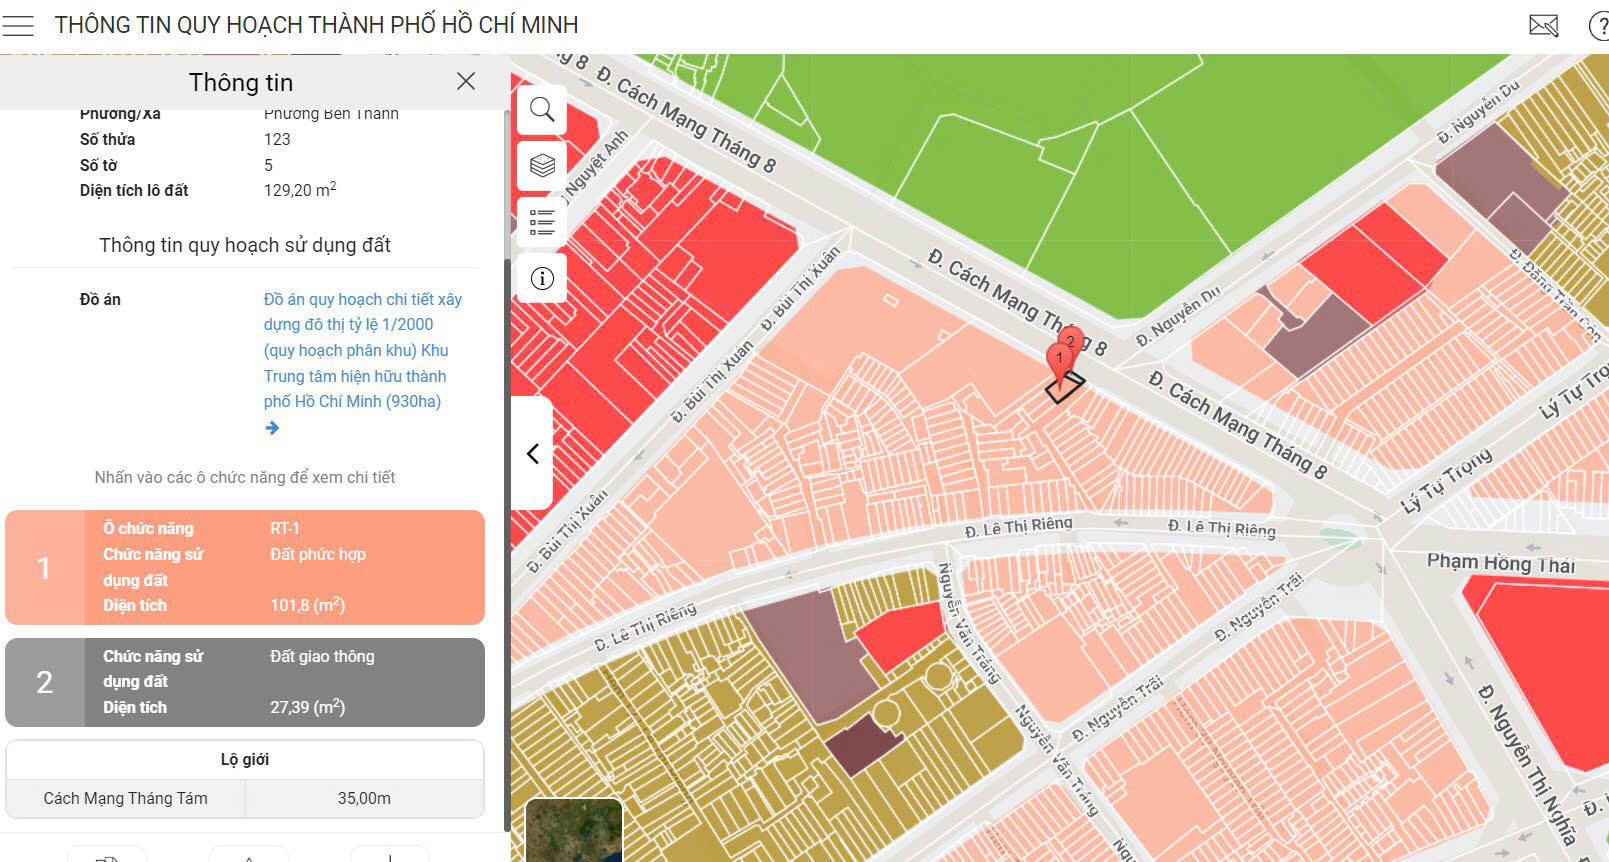This screenshot has height=862, width=1609.
Task: Click the blue arrow under the Đồ án link
Action: coord(272,428)
